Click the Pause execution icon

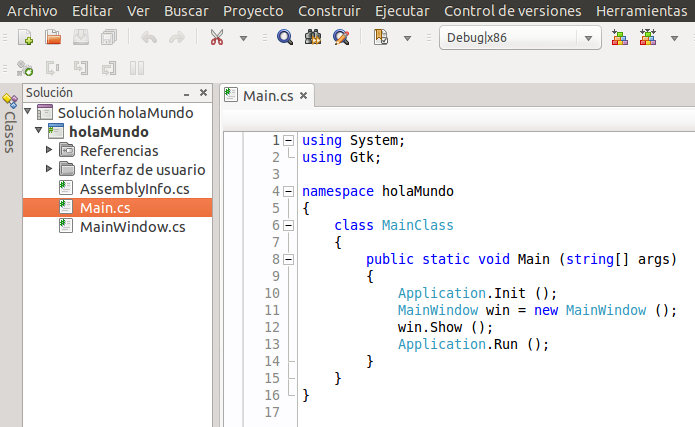(137, 68)
